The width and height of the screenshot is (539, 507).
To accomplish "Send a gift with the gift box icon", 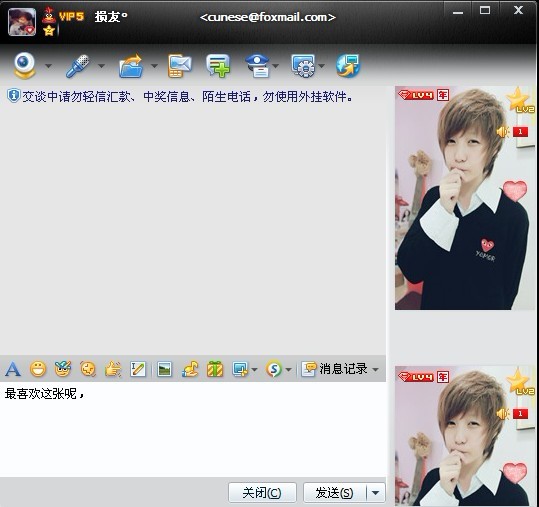I will coord(215,369).
